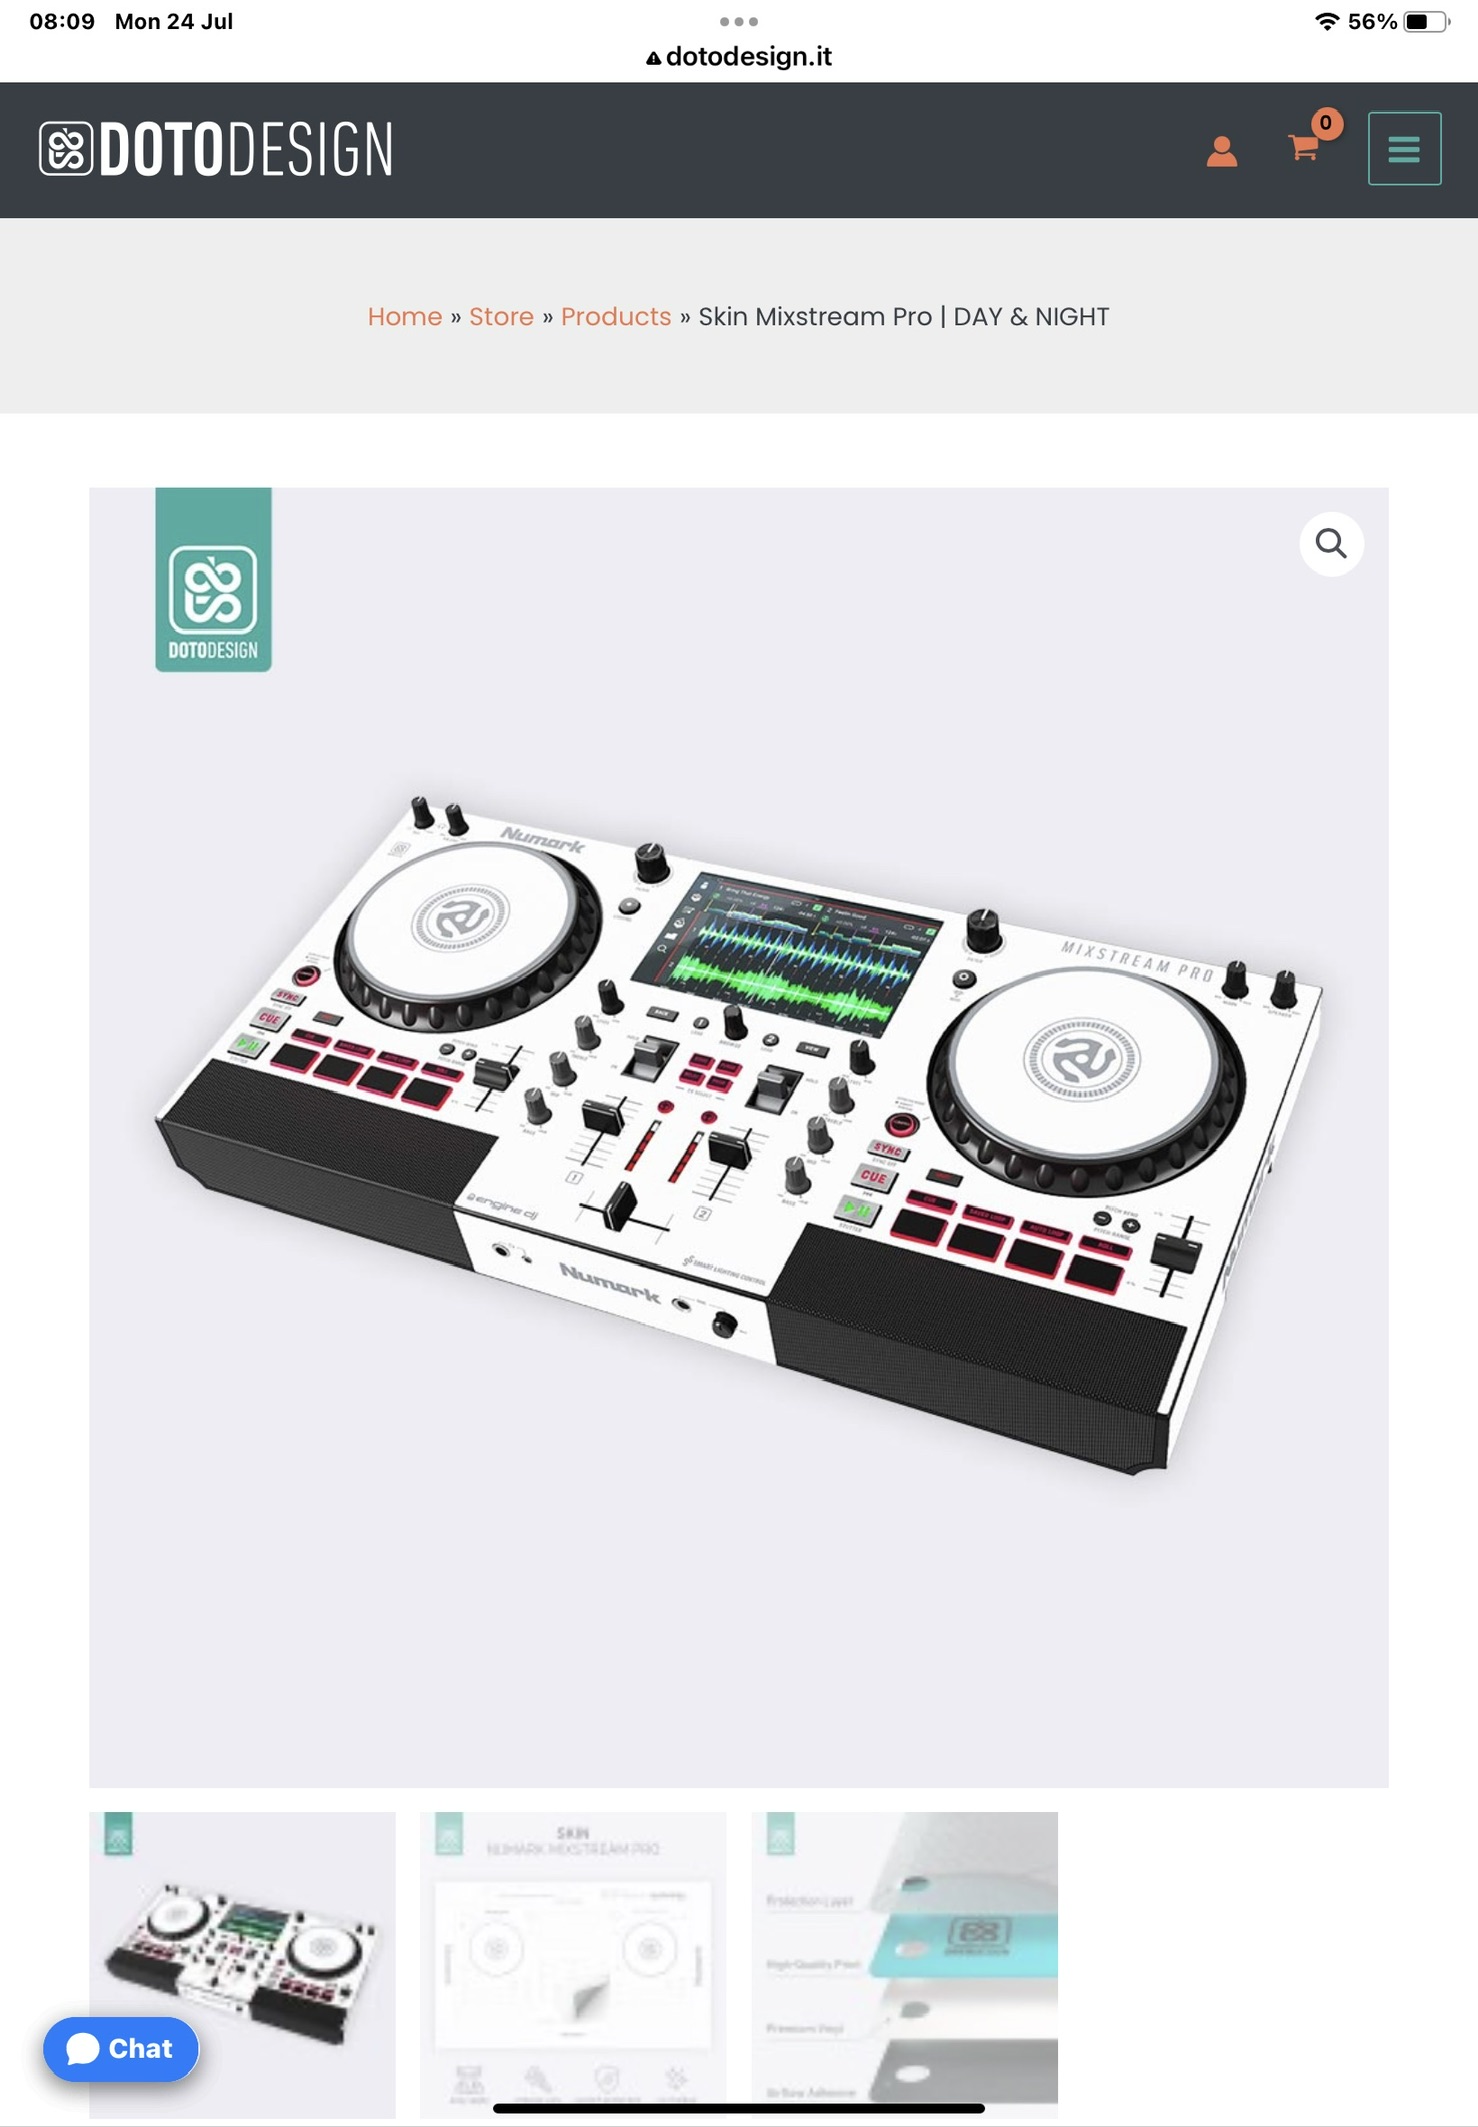Viewport: 1478px width, 2127px height.
Task: Open the blue Chat bubble button
Action: coord(121,2049)
